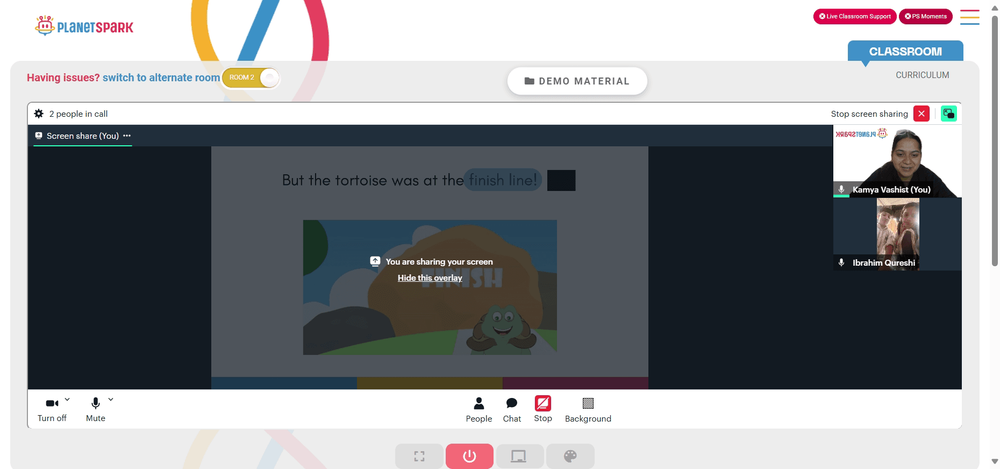The image size is (1000, 469).
Task: Open PS Moments
Action: [x=925, y=17]
